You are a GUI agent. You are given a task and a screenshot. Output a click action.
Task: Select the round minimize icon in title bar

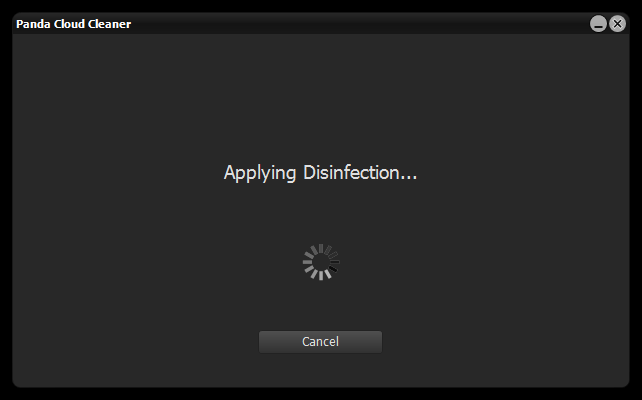click(x=598, y=24)
